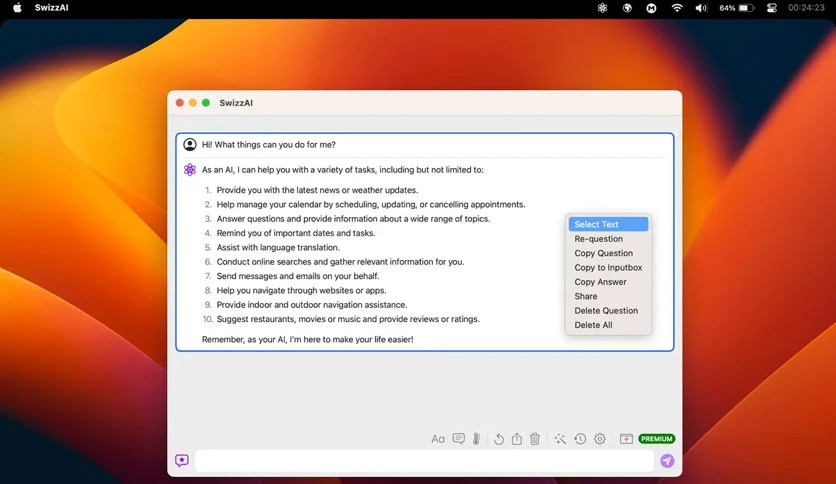Viewport: 836px width, 484px height.
Task: Open settings gear in SwizzAI toolbar
Action: 600,439
